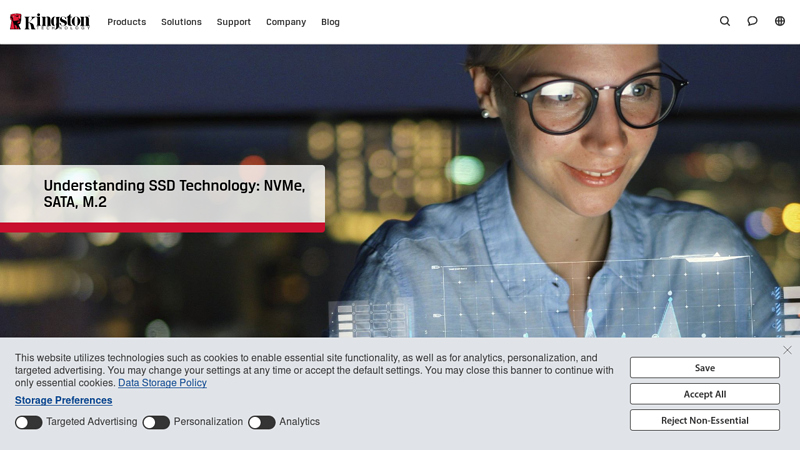Expand the Solutions menu
Viewport: 800px width, 450px height.
[181, 22]
